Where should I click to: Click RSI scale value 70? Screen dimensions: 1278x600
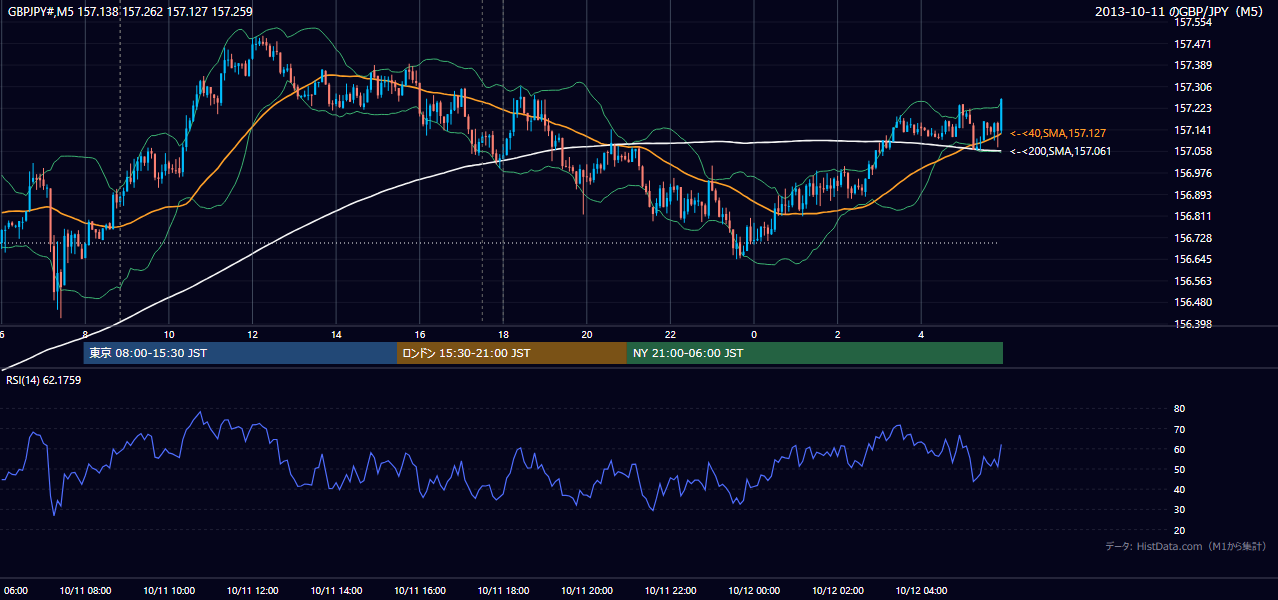coord(1179,429)
